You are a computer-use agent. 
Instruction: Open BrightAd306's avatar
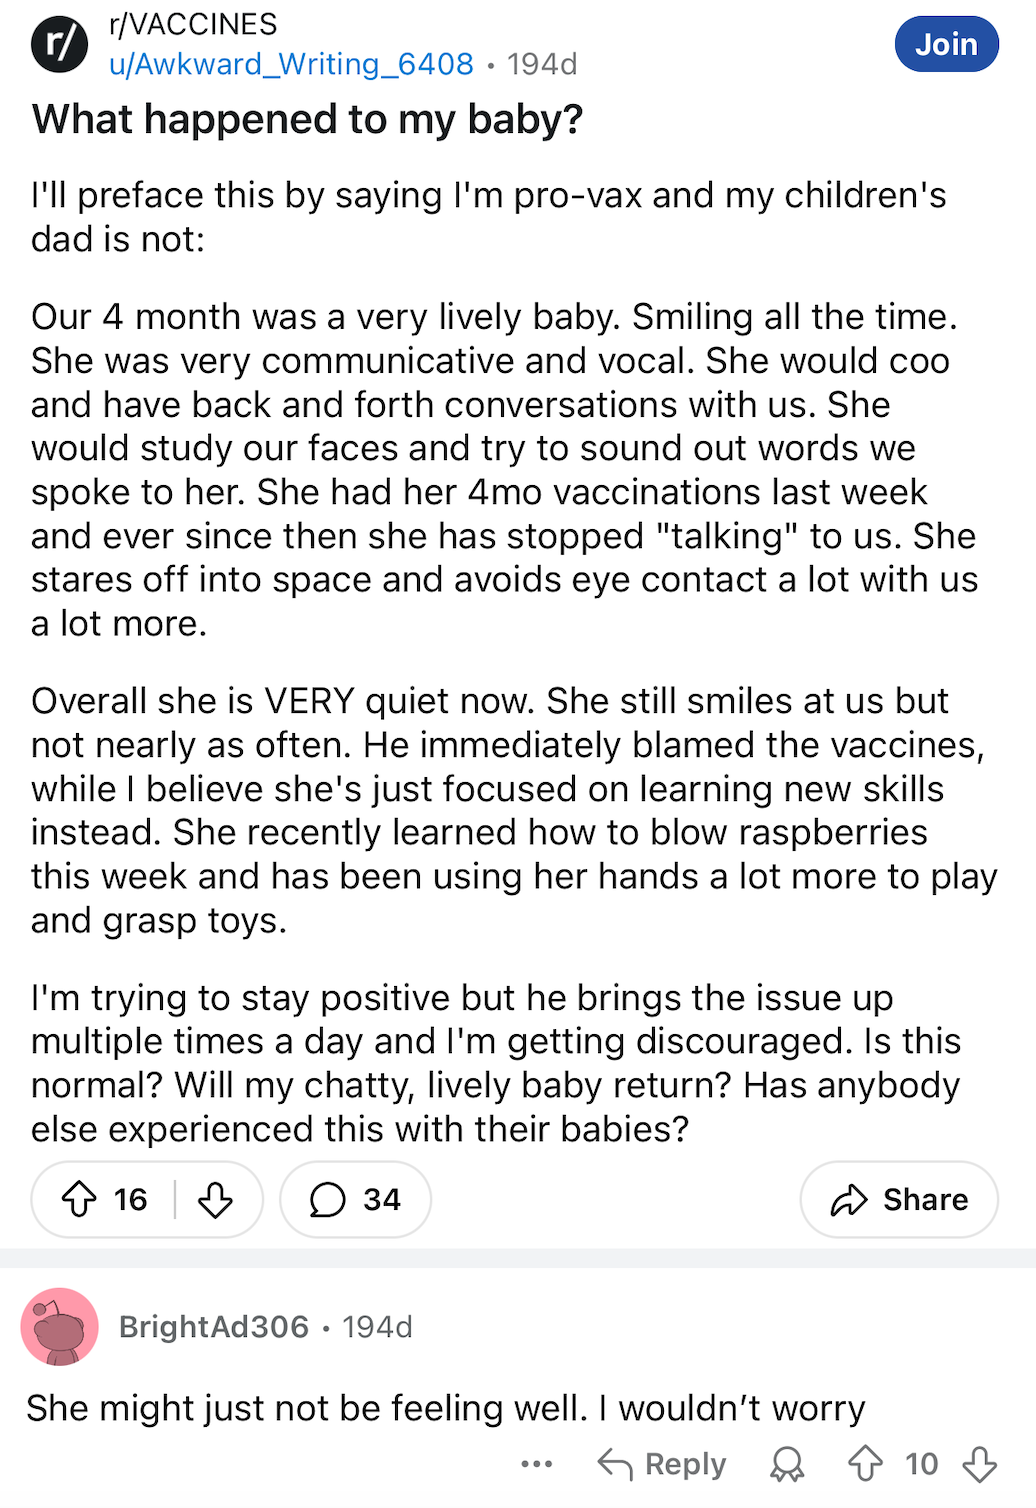pos(60,1326)
